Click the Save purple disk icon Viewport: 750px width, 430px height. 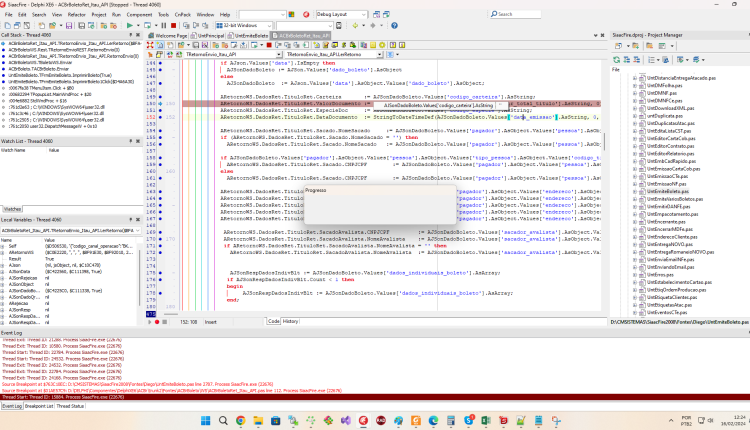point(69,25)
